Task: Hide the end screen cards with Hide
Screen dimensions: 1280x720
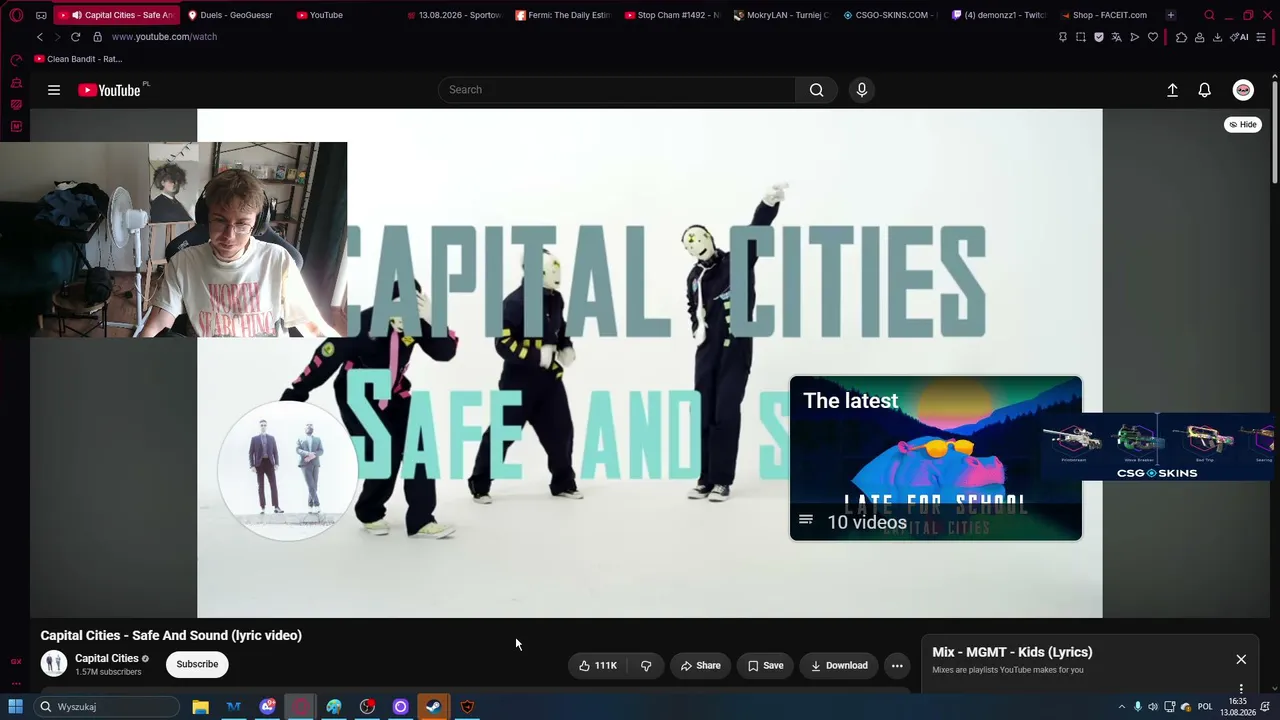Action: [x=1243, y=125]
